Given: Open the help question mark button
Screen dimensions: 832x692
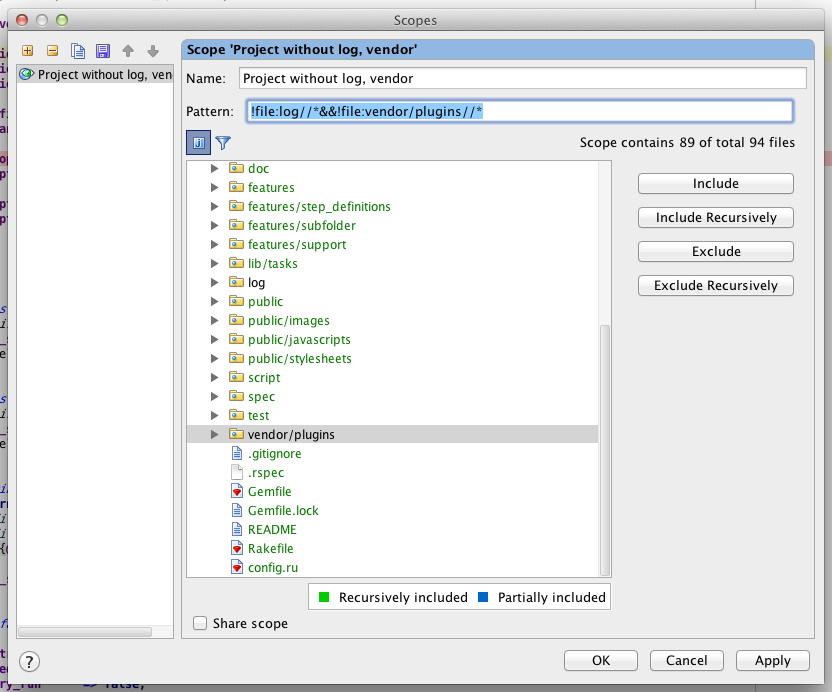Looking at the screenshot, I should 29,662.
